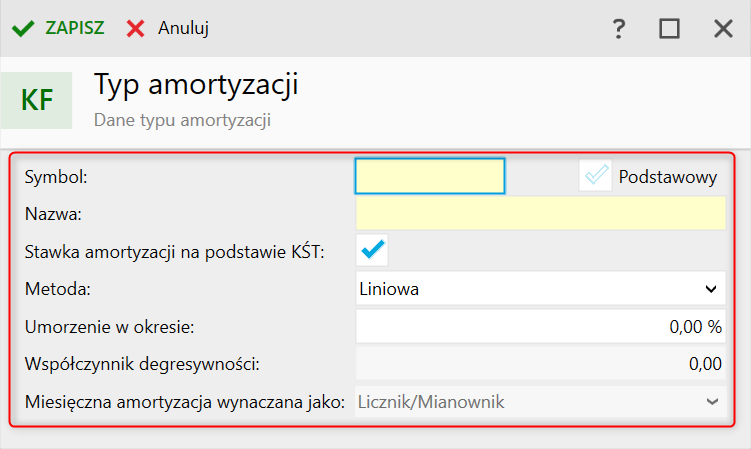
Task: Click into the Nazwa text field
Action: (540, 213)
